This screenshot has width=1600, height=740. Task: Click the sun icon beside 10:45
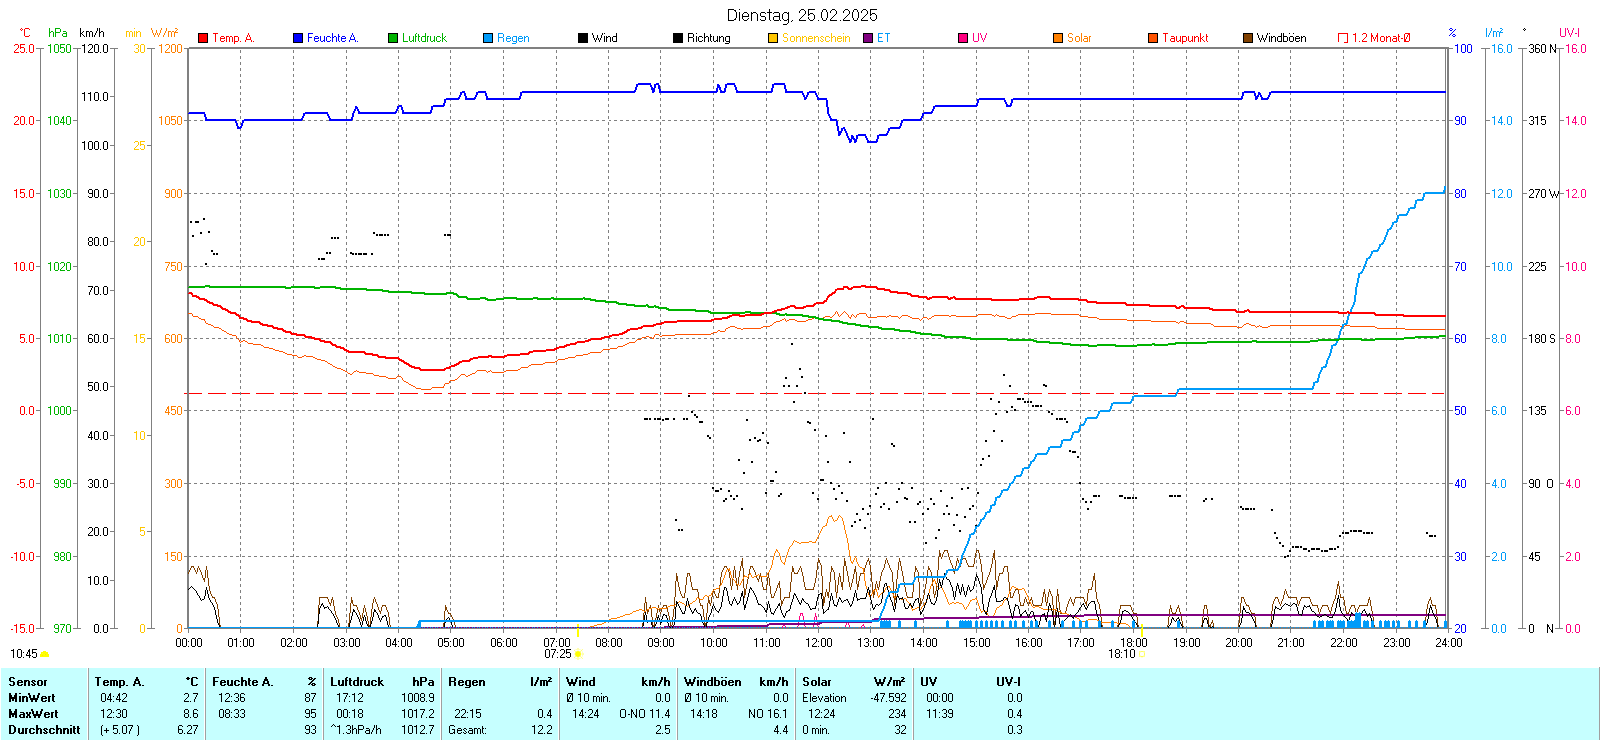click(x=45, y=654)
